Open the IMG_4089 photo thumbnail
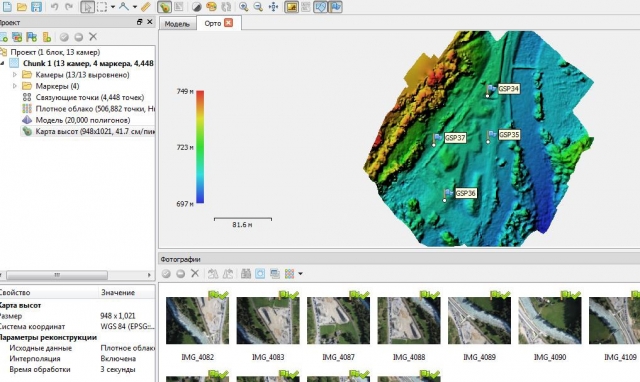The image size is (640, 382). tap(479, 320)
